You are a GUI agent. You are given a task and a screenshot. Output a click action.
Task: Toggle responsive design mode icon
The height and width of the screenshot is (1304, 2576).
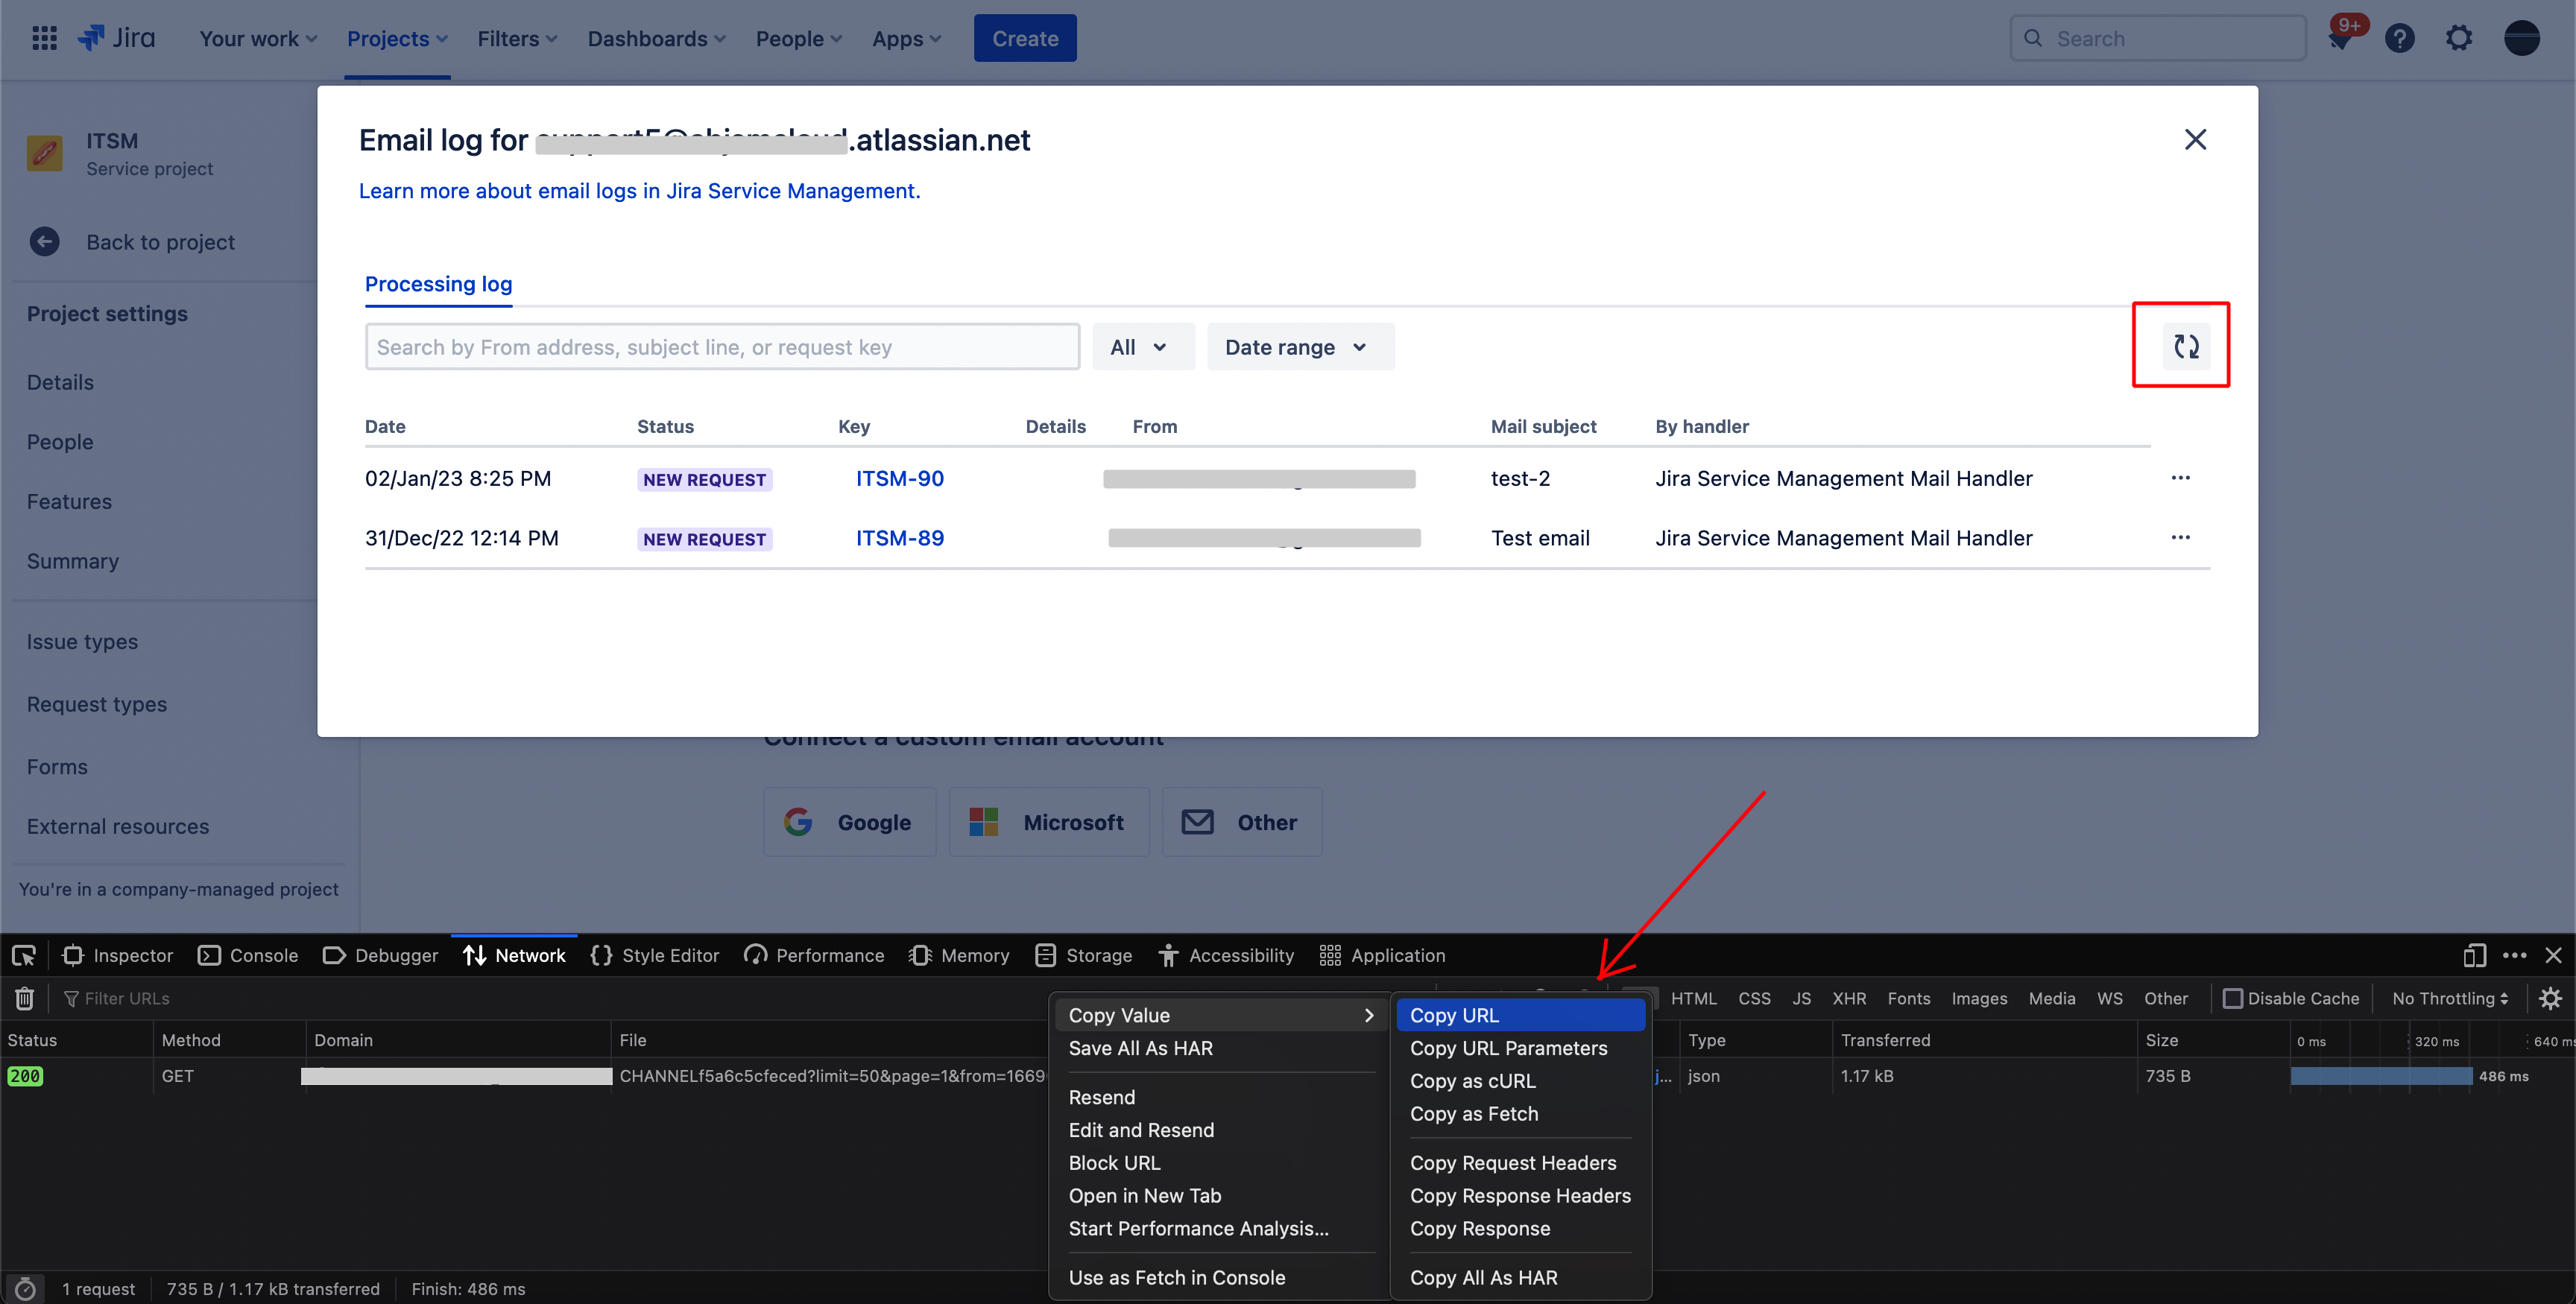pyautogui.click(x=2474, y=956)
